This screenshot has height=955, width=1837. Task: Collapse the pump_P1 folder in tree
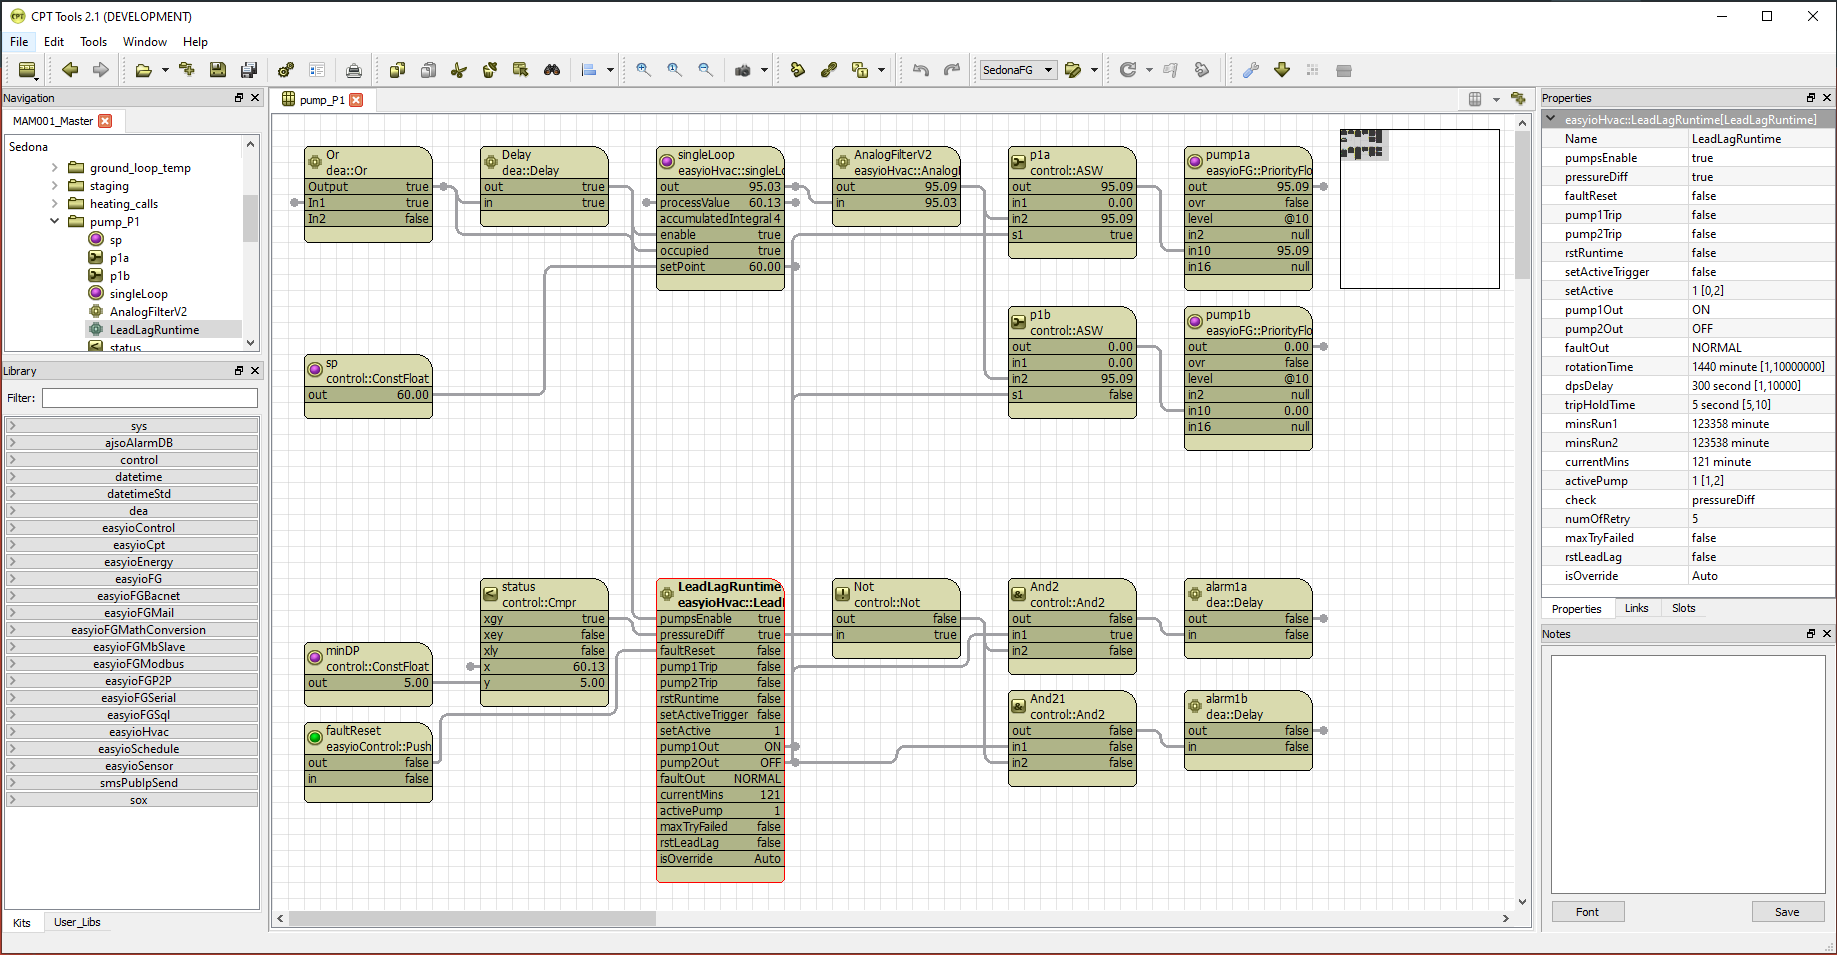pyautogui.click(x=55, y=222)
